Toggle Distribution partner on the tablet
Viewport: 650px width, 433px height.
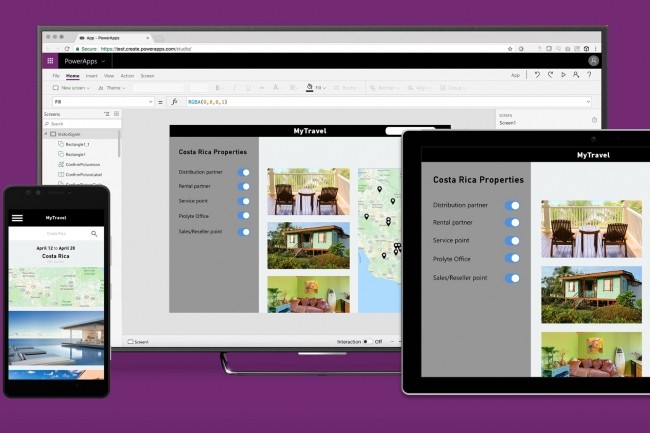click(512, 206)
